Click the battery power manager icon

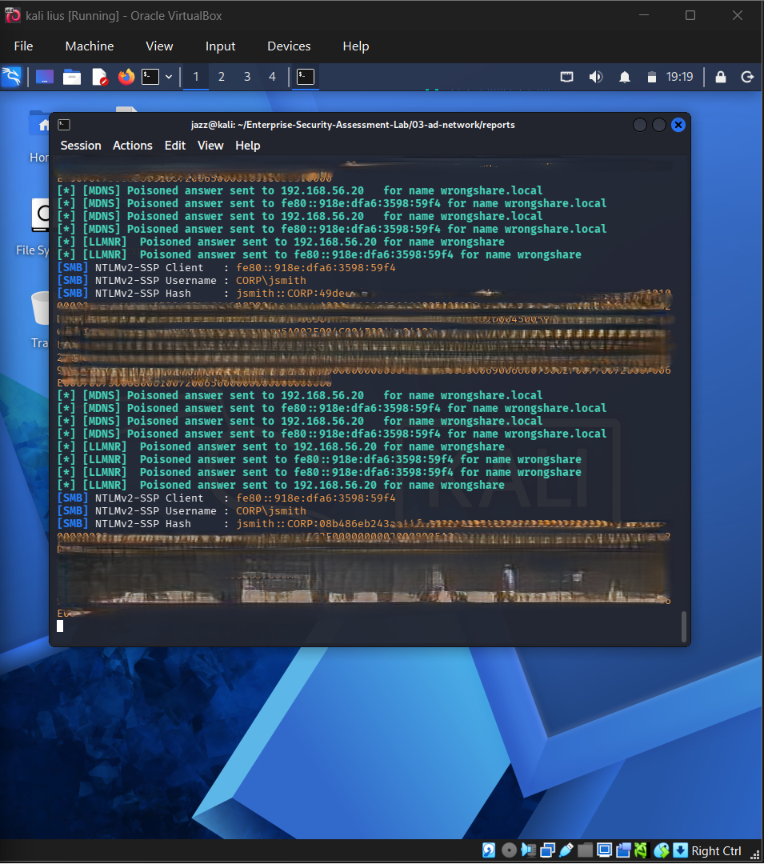pyautogui.click(x=652, y=77)
